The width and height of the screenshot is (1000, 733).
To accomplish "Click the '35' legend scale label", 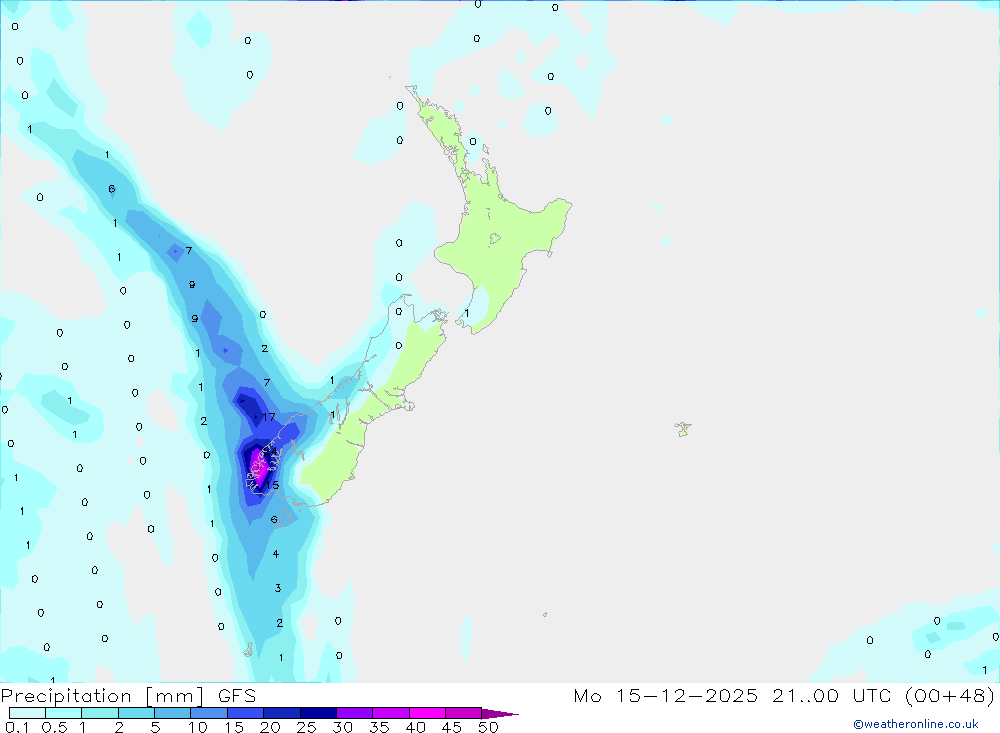I will coord(379,727).
